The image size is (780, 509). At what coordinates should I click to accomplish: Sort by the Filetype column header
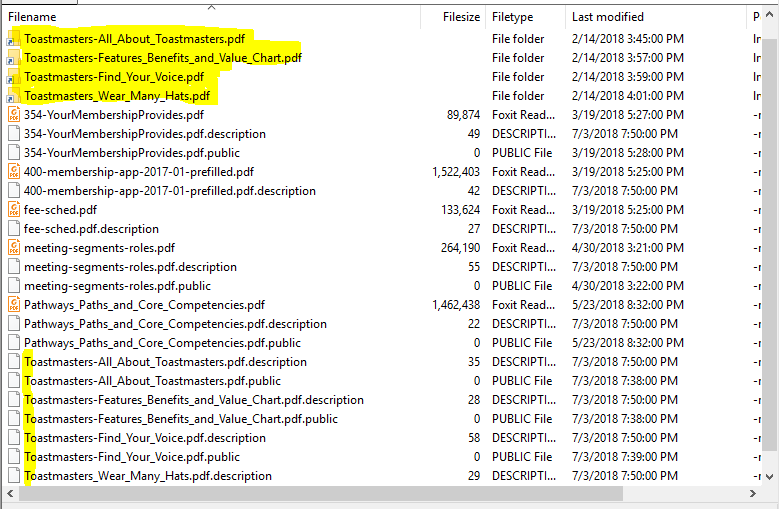pos(525,17)
